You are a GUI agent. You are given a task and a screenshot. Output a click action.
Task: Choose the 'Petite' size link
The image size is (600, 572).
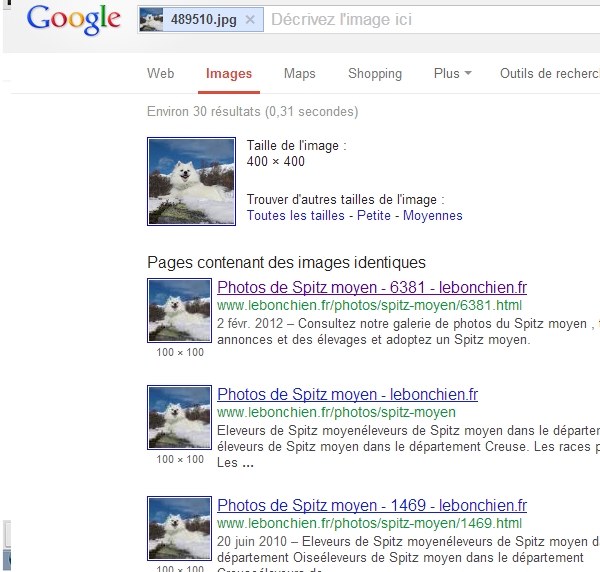pos(373,215)
